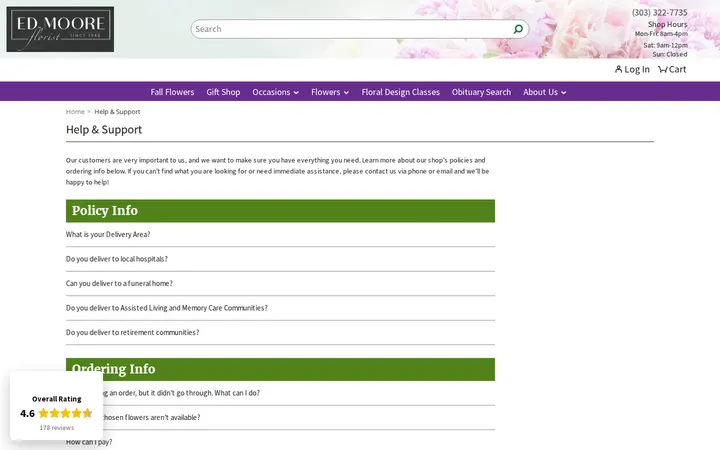
Task: Go to Home breadcrumb link
Action: click(x=75, y=112)
